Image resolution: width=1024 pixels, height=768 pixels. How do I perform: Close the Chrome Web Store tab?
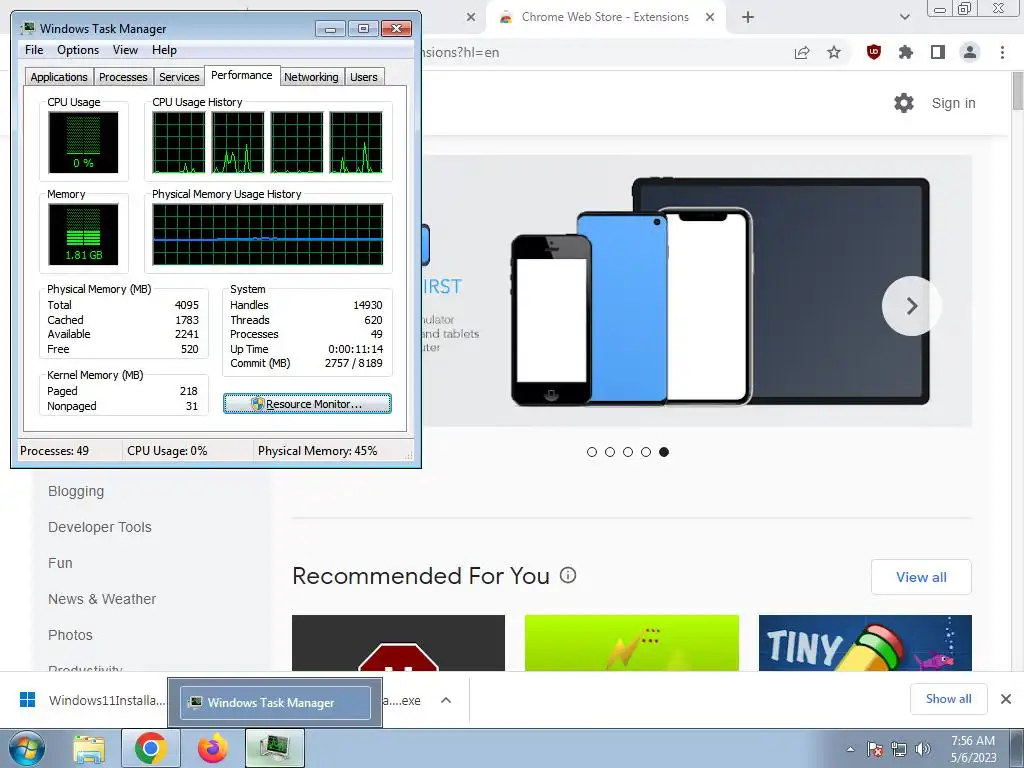pos(710,17)
